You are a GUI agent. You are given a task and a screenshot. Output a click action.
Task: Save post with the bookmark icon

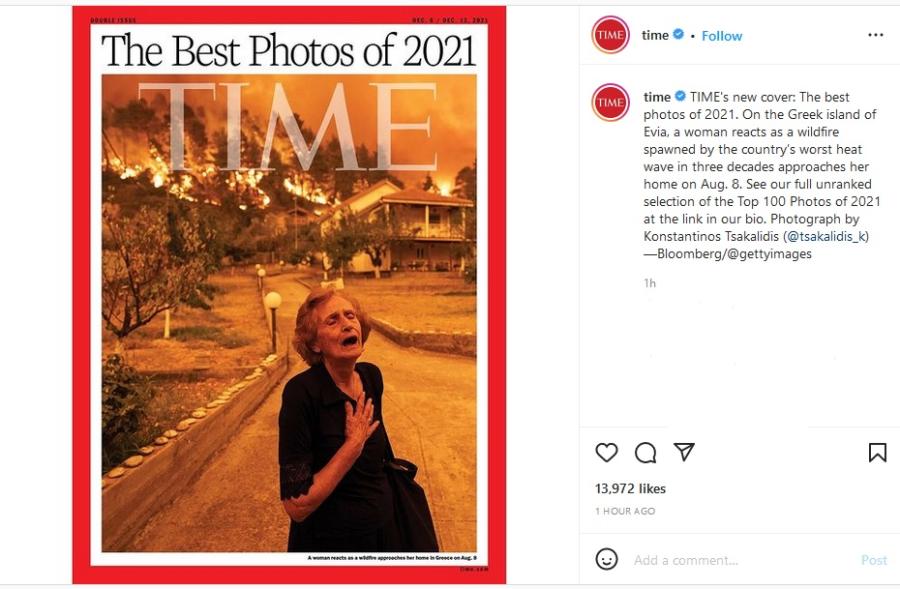[x=877, y=452]
